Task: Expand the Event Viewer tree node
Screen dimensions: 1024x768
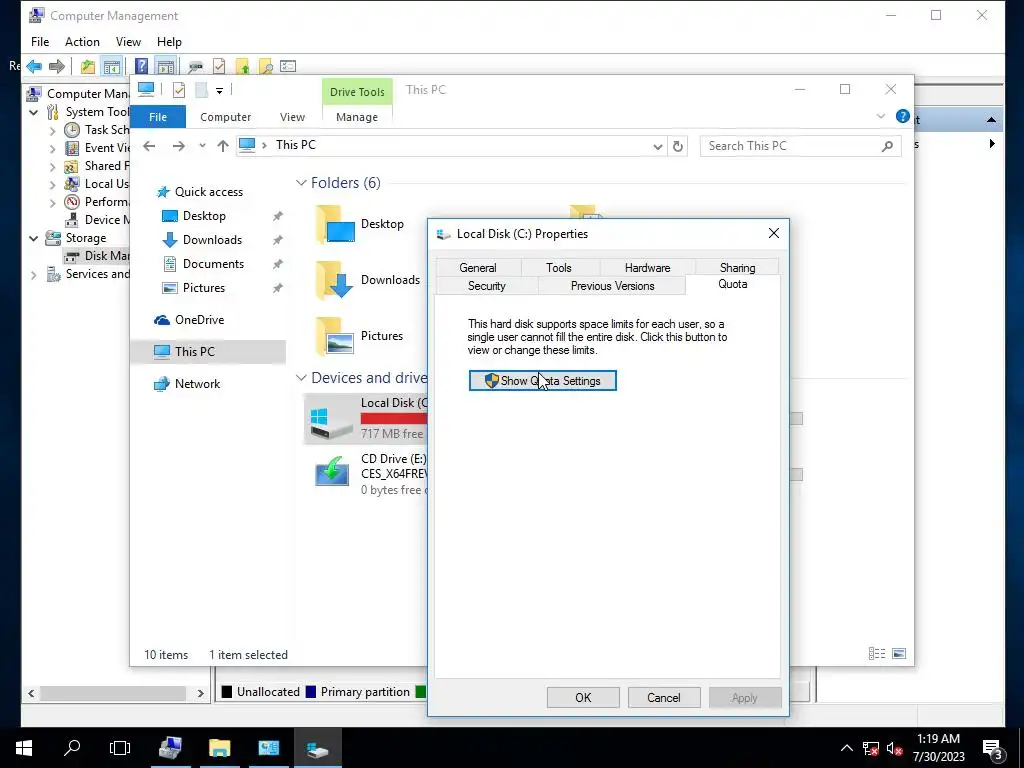Action: tap(52, 149)
